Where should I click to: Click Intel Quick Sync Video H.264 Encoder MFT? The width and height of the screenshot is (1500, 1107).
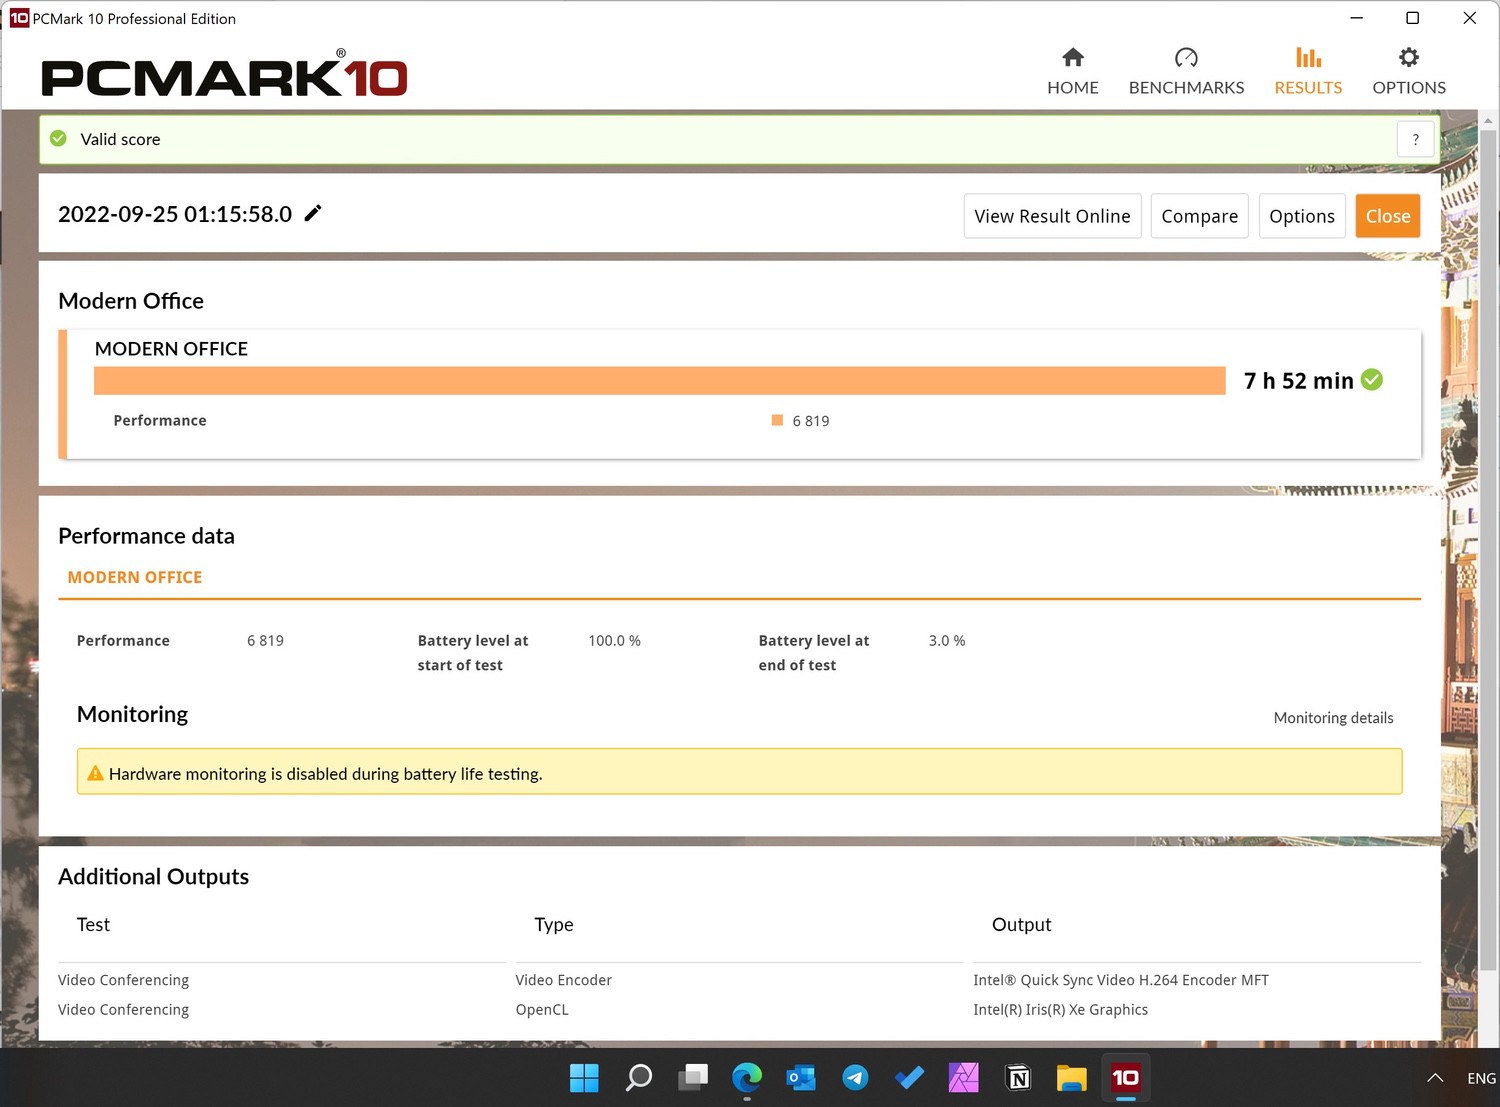pos(1120,981)
